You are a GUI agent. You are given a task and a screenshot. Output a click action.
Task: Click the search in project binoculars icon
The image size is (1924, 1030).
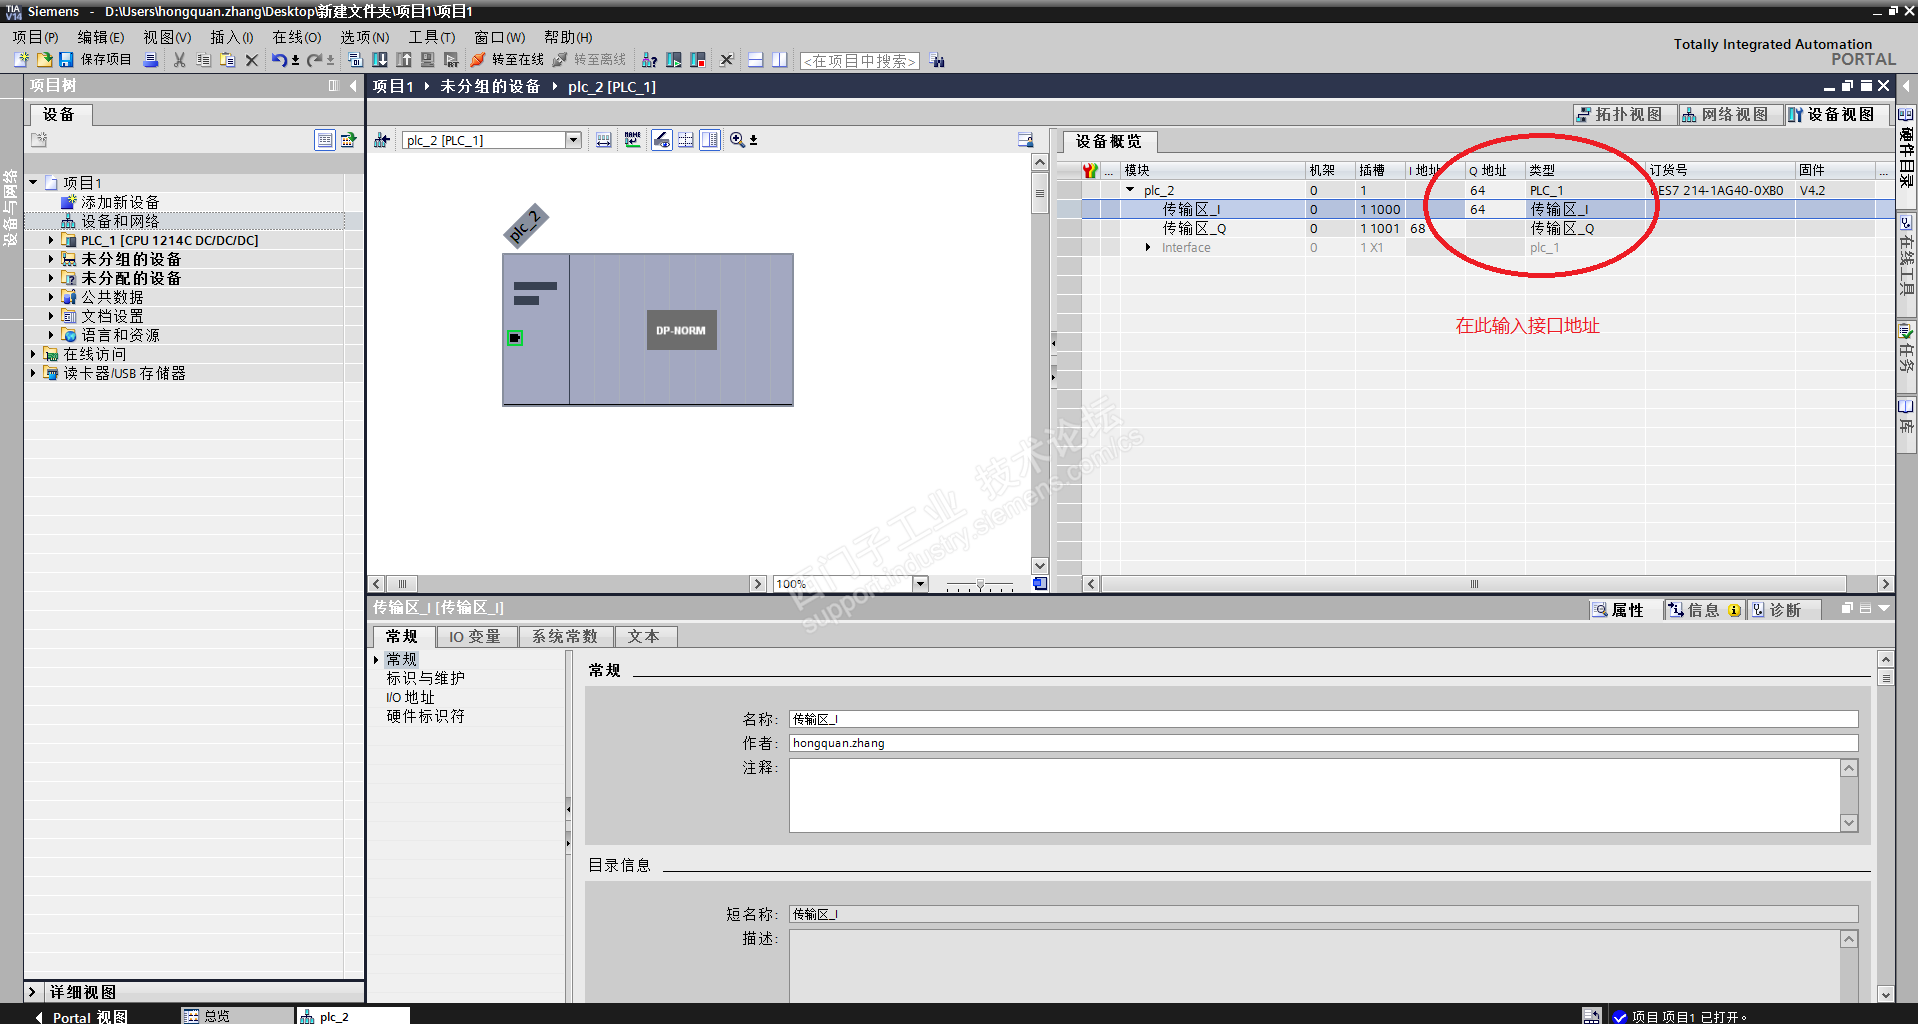[937, 60]
